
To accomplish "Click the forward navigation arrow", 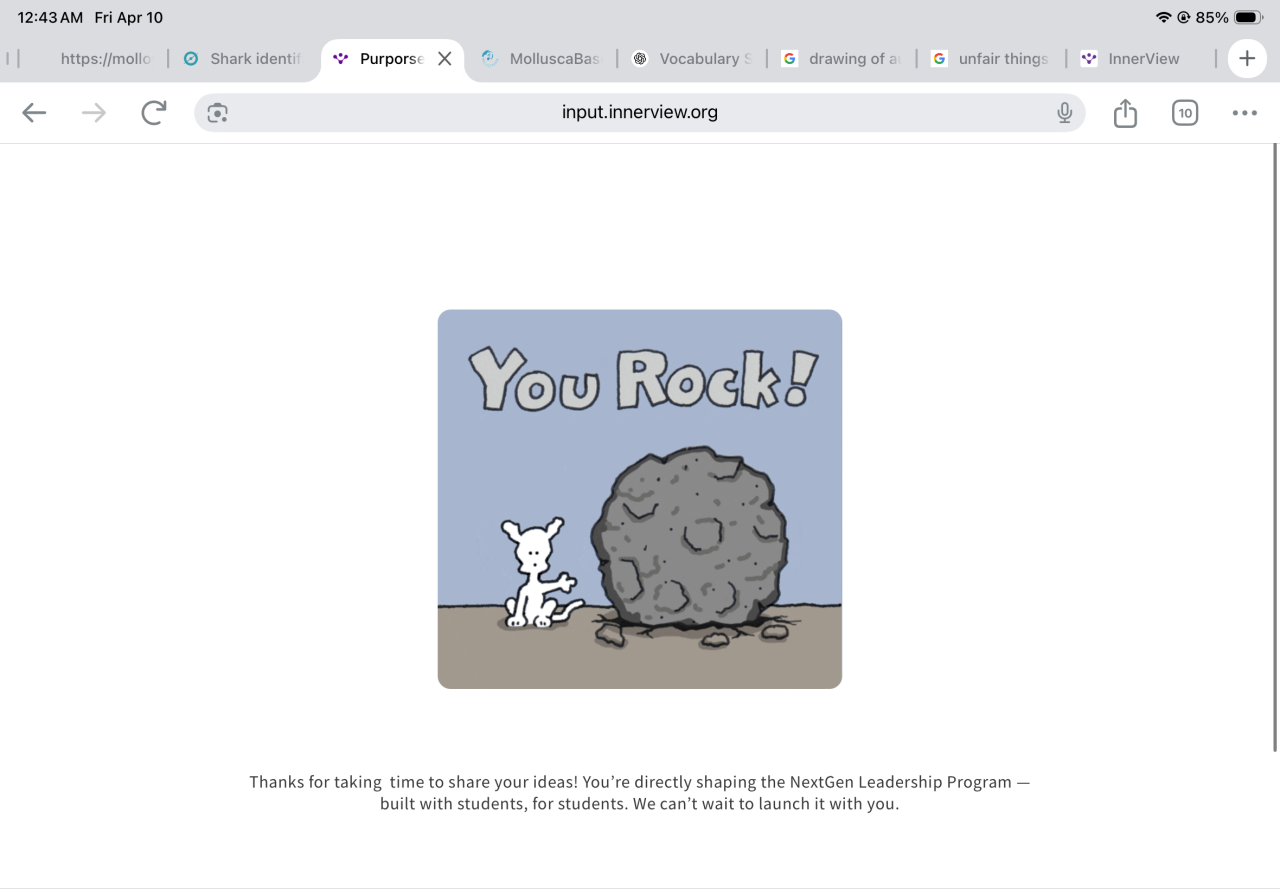I will 94,113.
